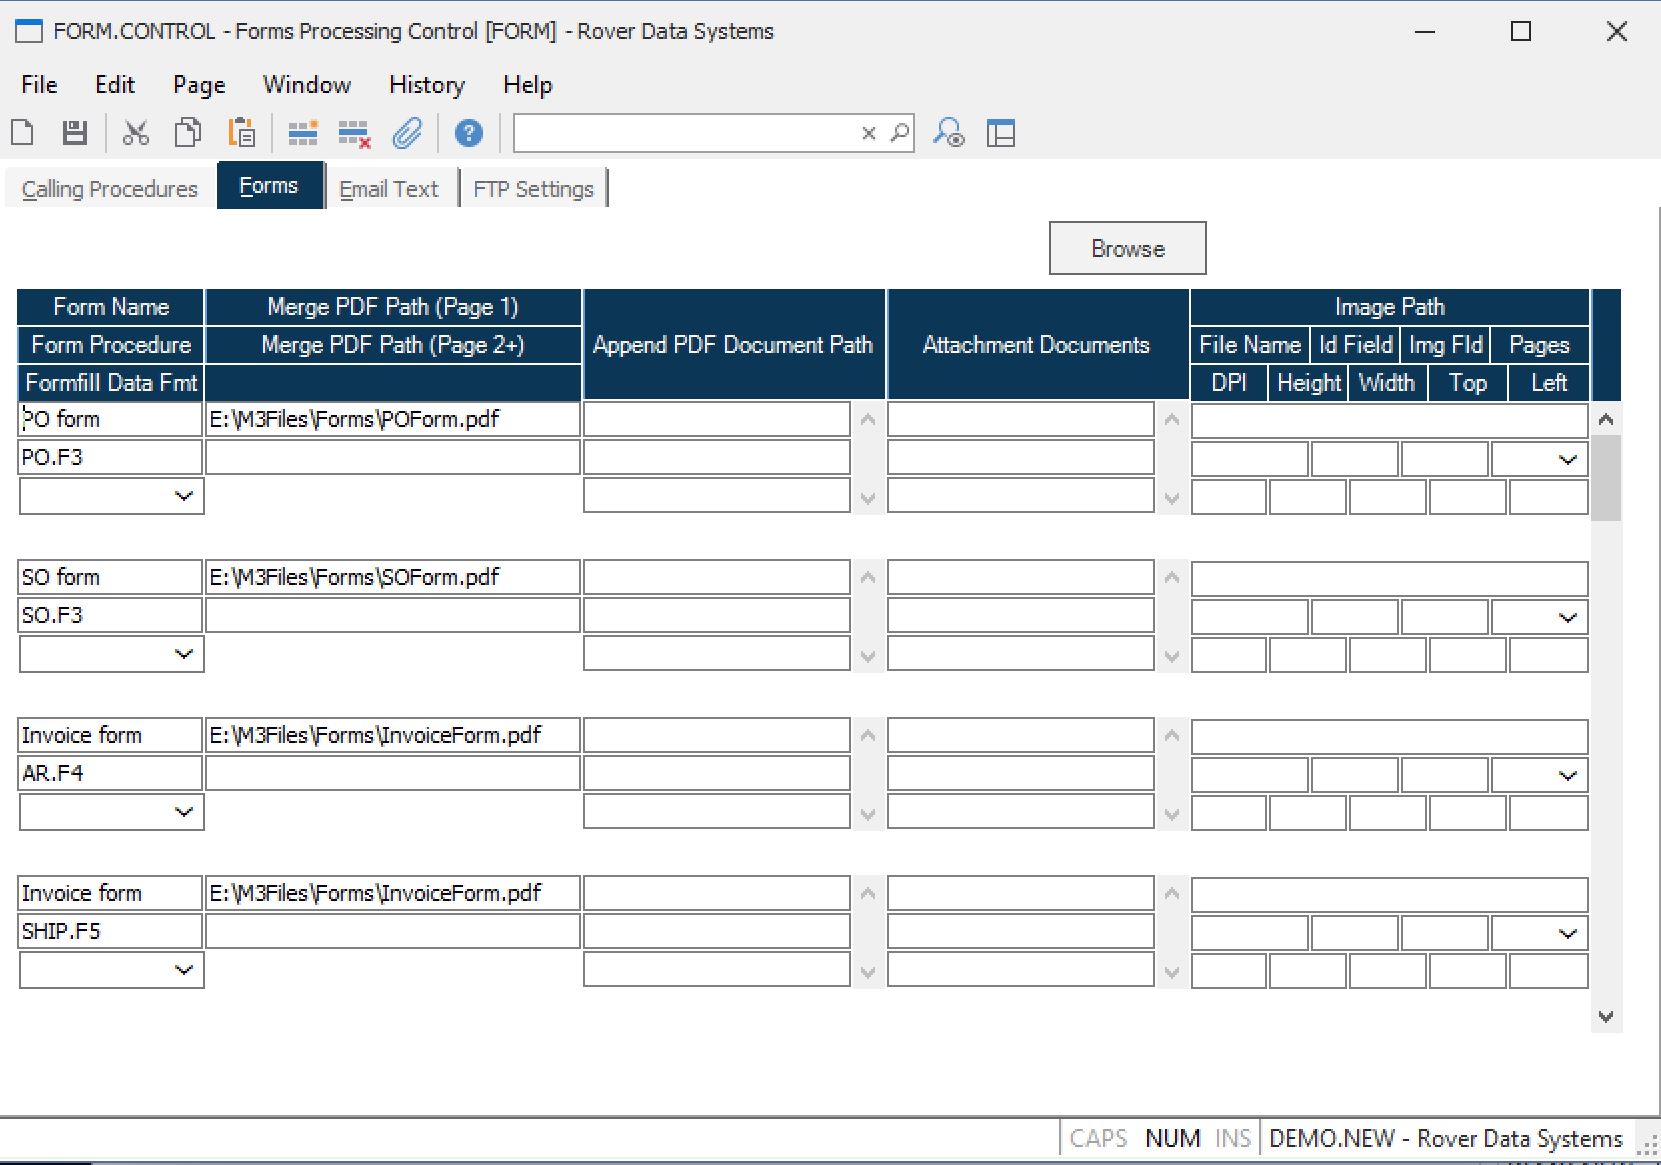
Task: Switch to the Calling Procedures tab
Action: point(110,189)
